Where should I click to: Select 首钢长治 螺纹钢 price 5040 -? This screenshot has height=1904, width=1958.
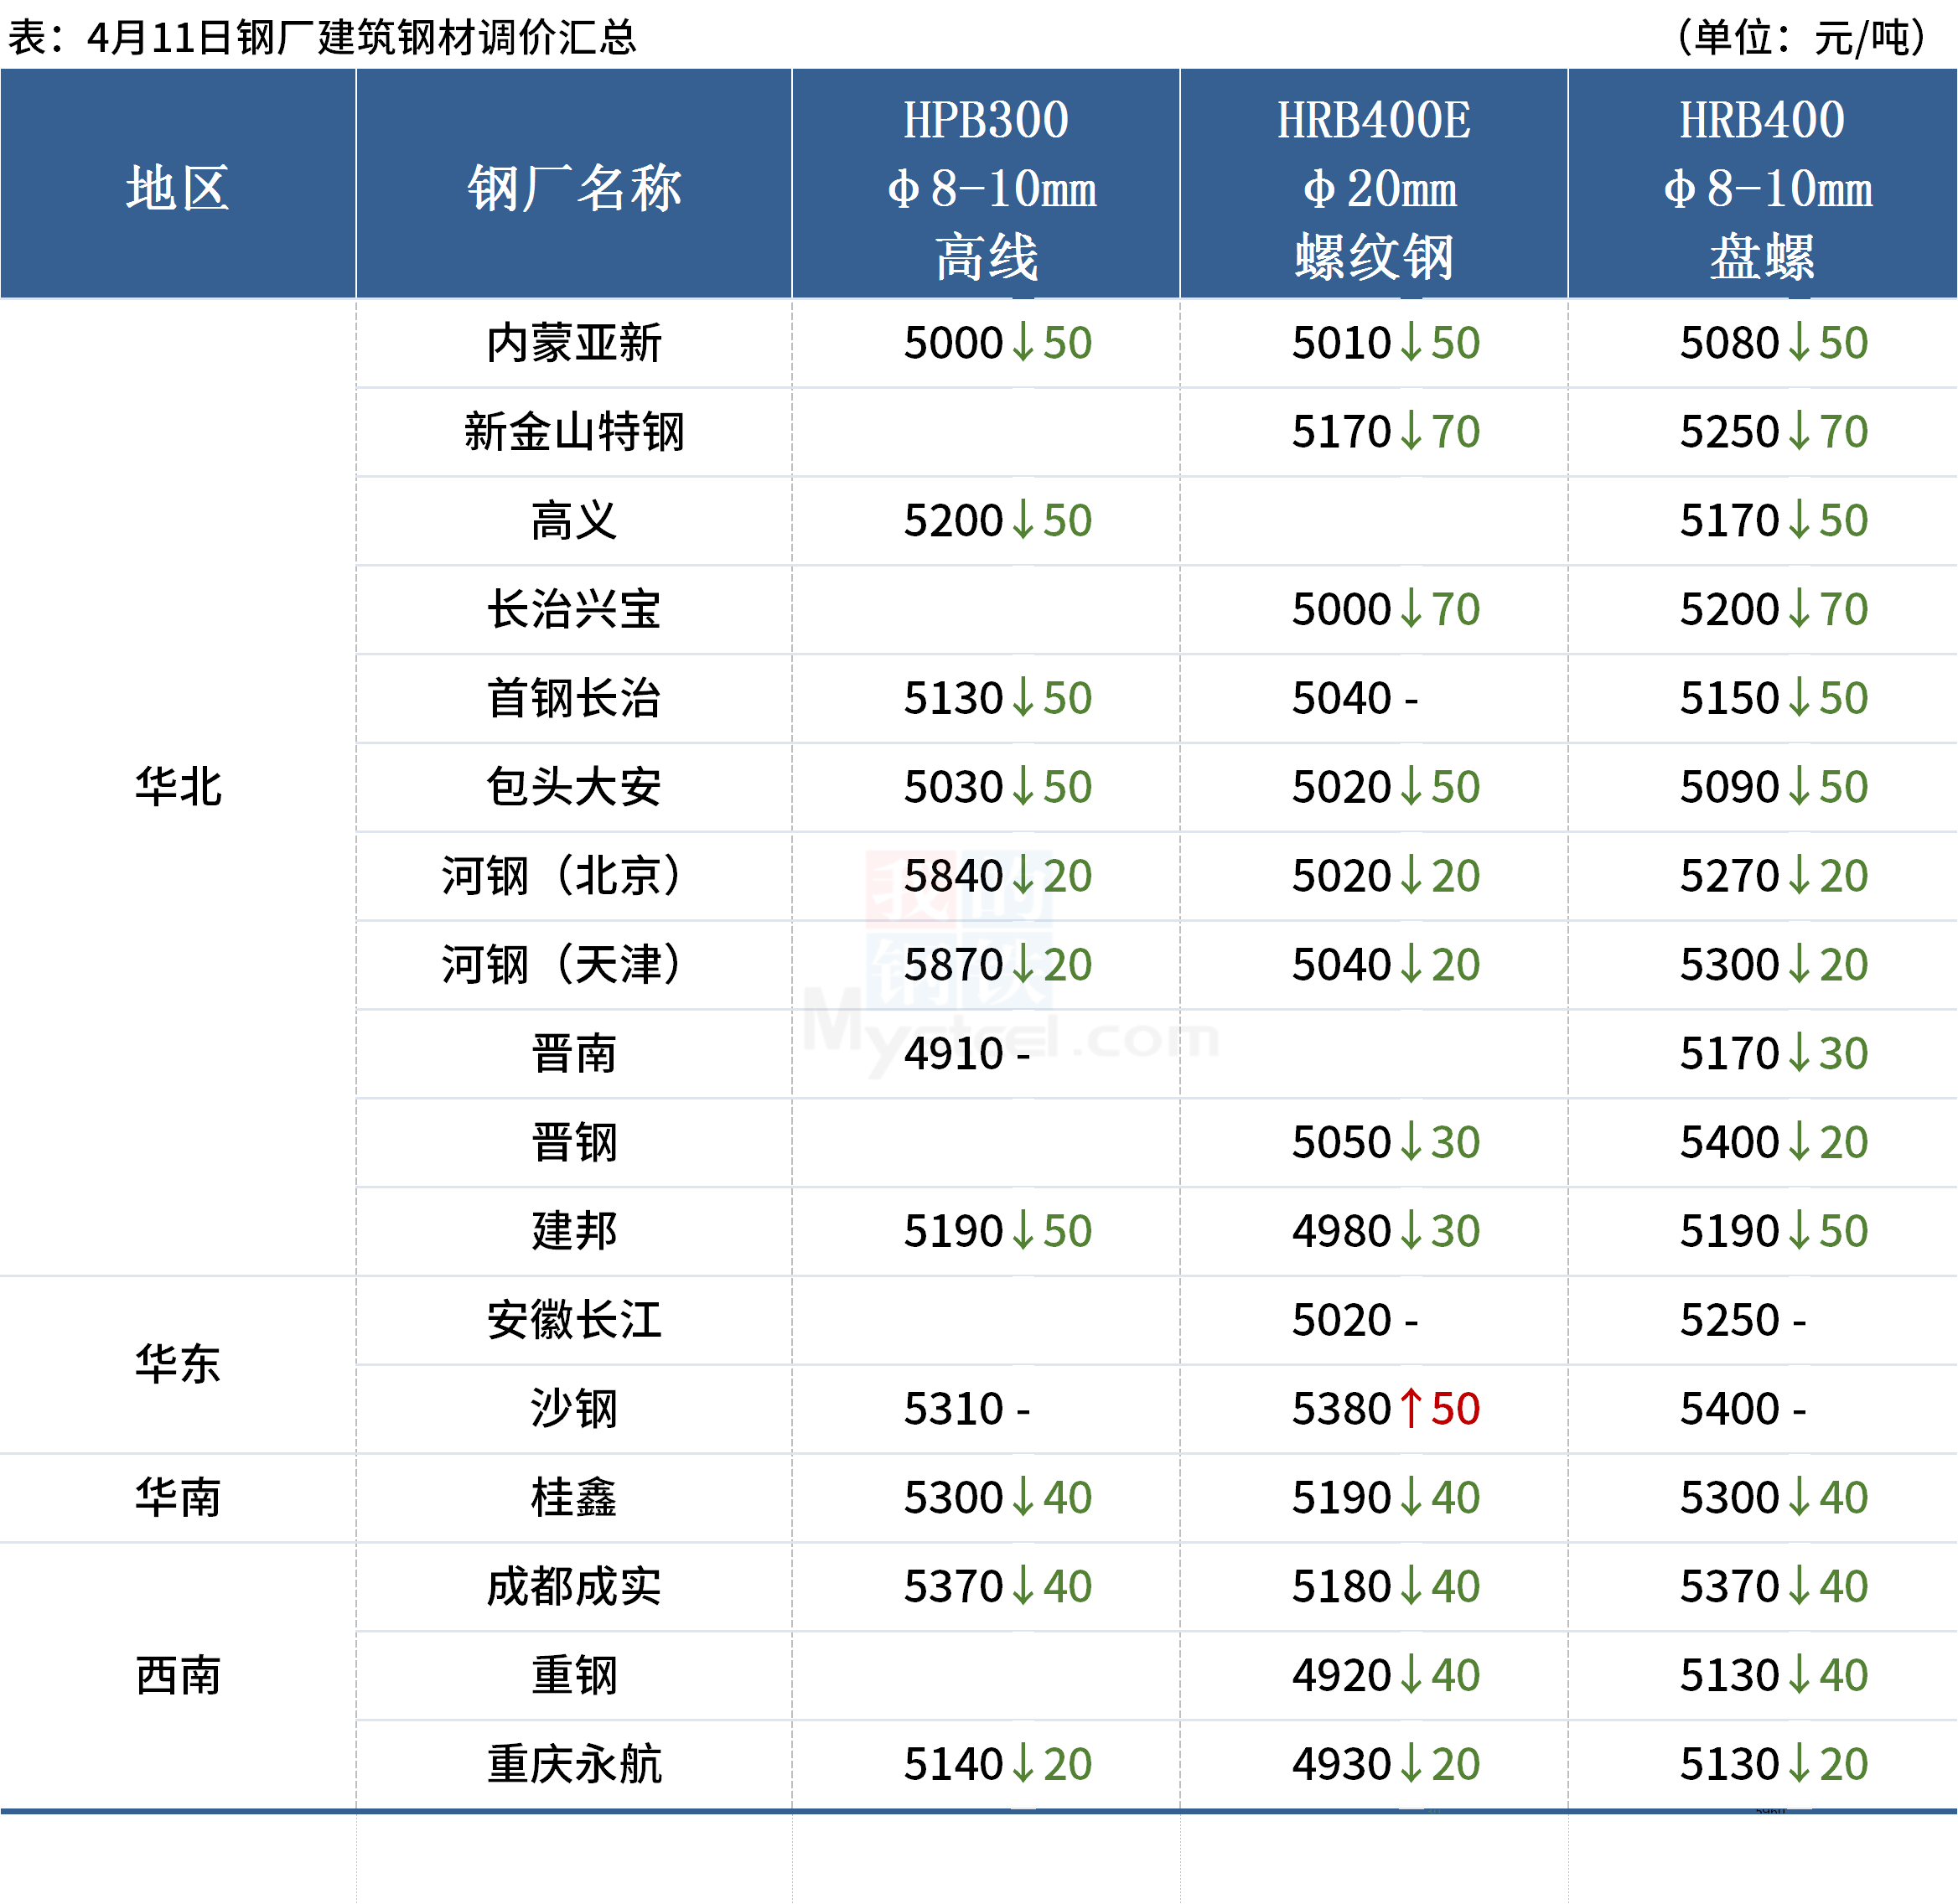[x=1355, y=698]
